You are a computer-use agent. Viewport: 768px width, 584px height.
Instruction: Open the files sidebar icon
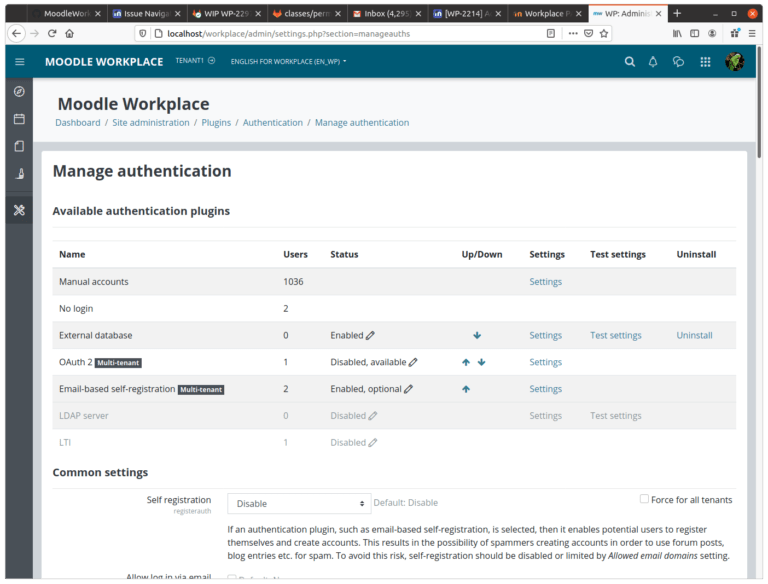tap(19, 146)
